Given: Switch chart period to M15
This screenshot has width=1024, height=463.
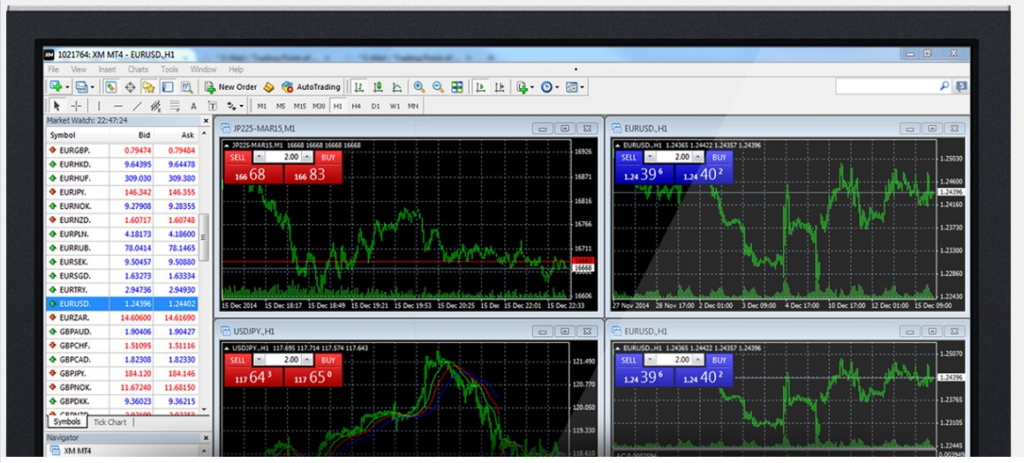Looking at the screenshot, I should pyautogui.click(x=299, y=105).
